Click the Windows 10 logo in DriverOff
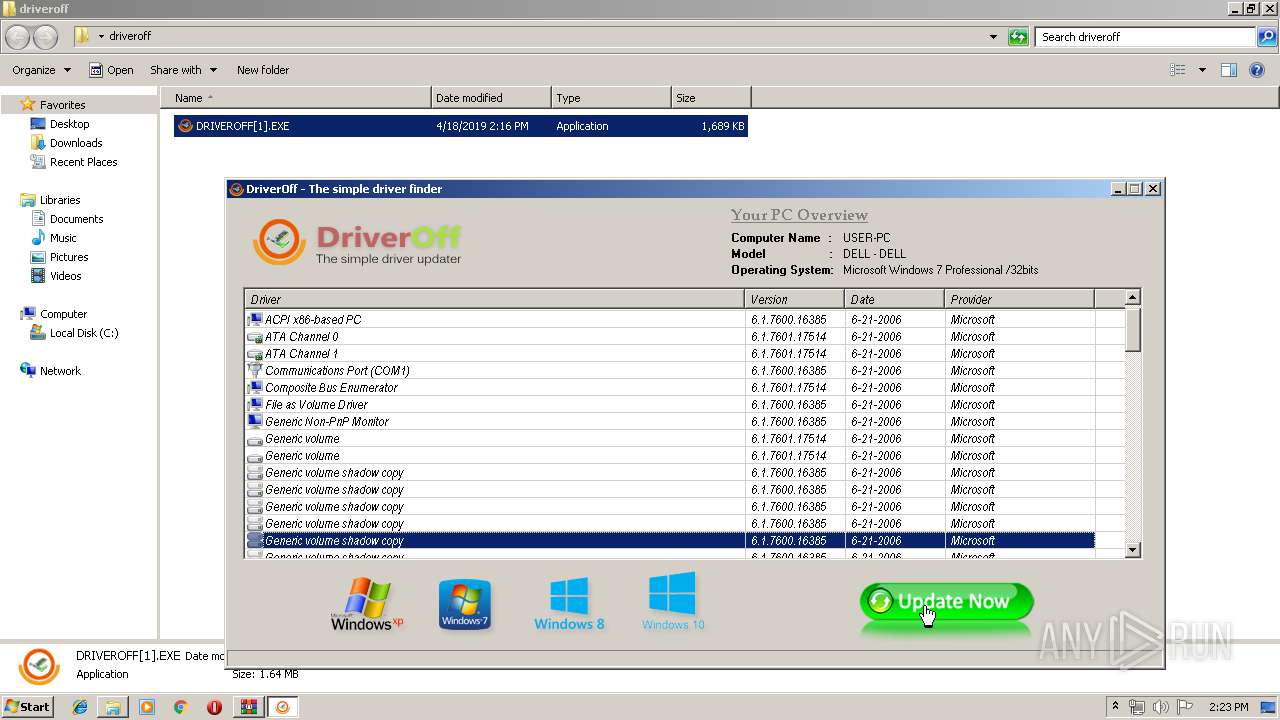1280x720 pixels. click(673, 601)
